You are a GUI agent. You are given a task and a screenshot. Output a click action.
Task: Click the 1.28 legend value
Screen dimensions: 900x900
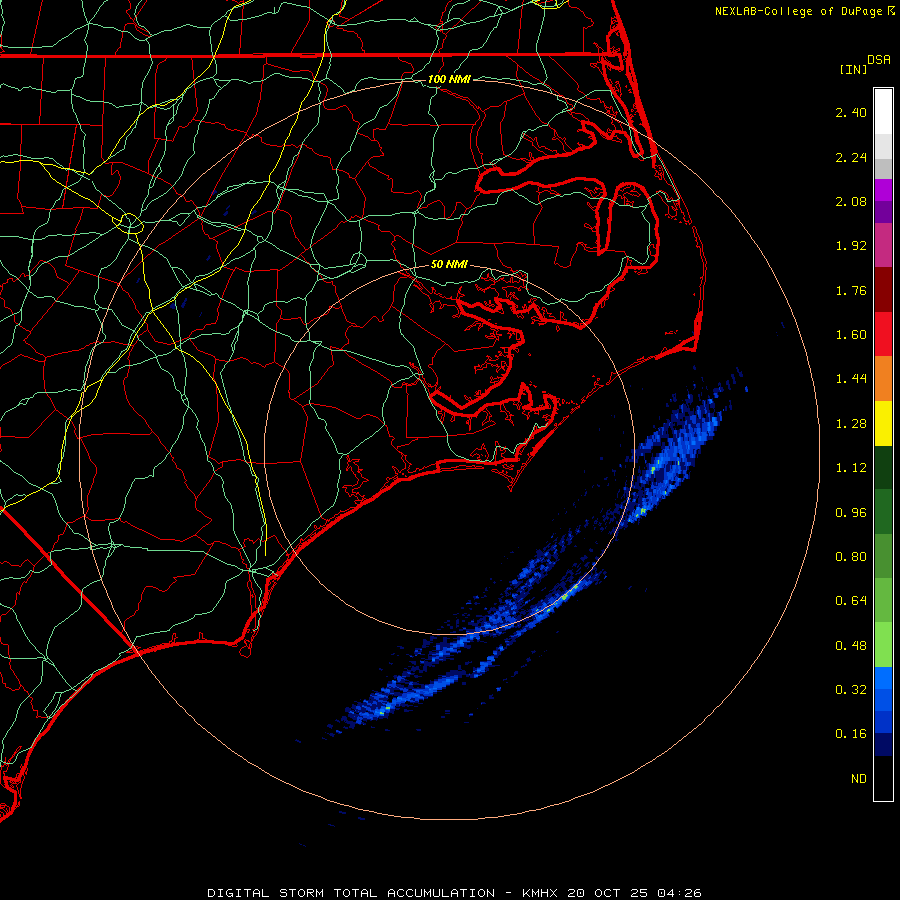851,424
